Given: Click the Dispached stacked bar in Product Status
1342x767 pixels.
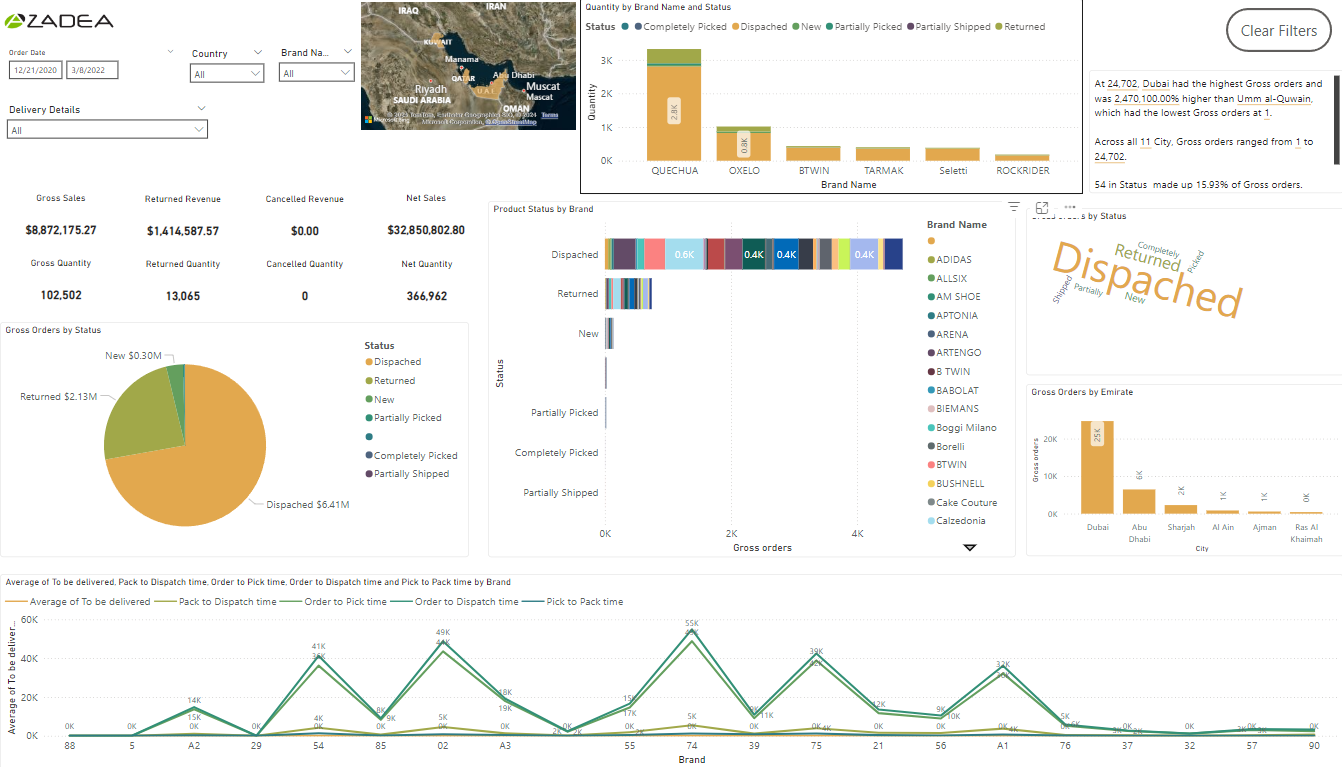Looking at the screenshot, I should pos(755,254).
